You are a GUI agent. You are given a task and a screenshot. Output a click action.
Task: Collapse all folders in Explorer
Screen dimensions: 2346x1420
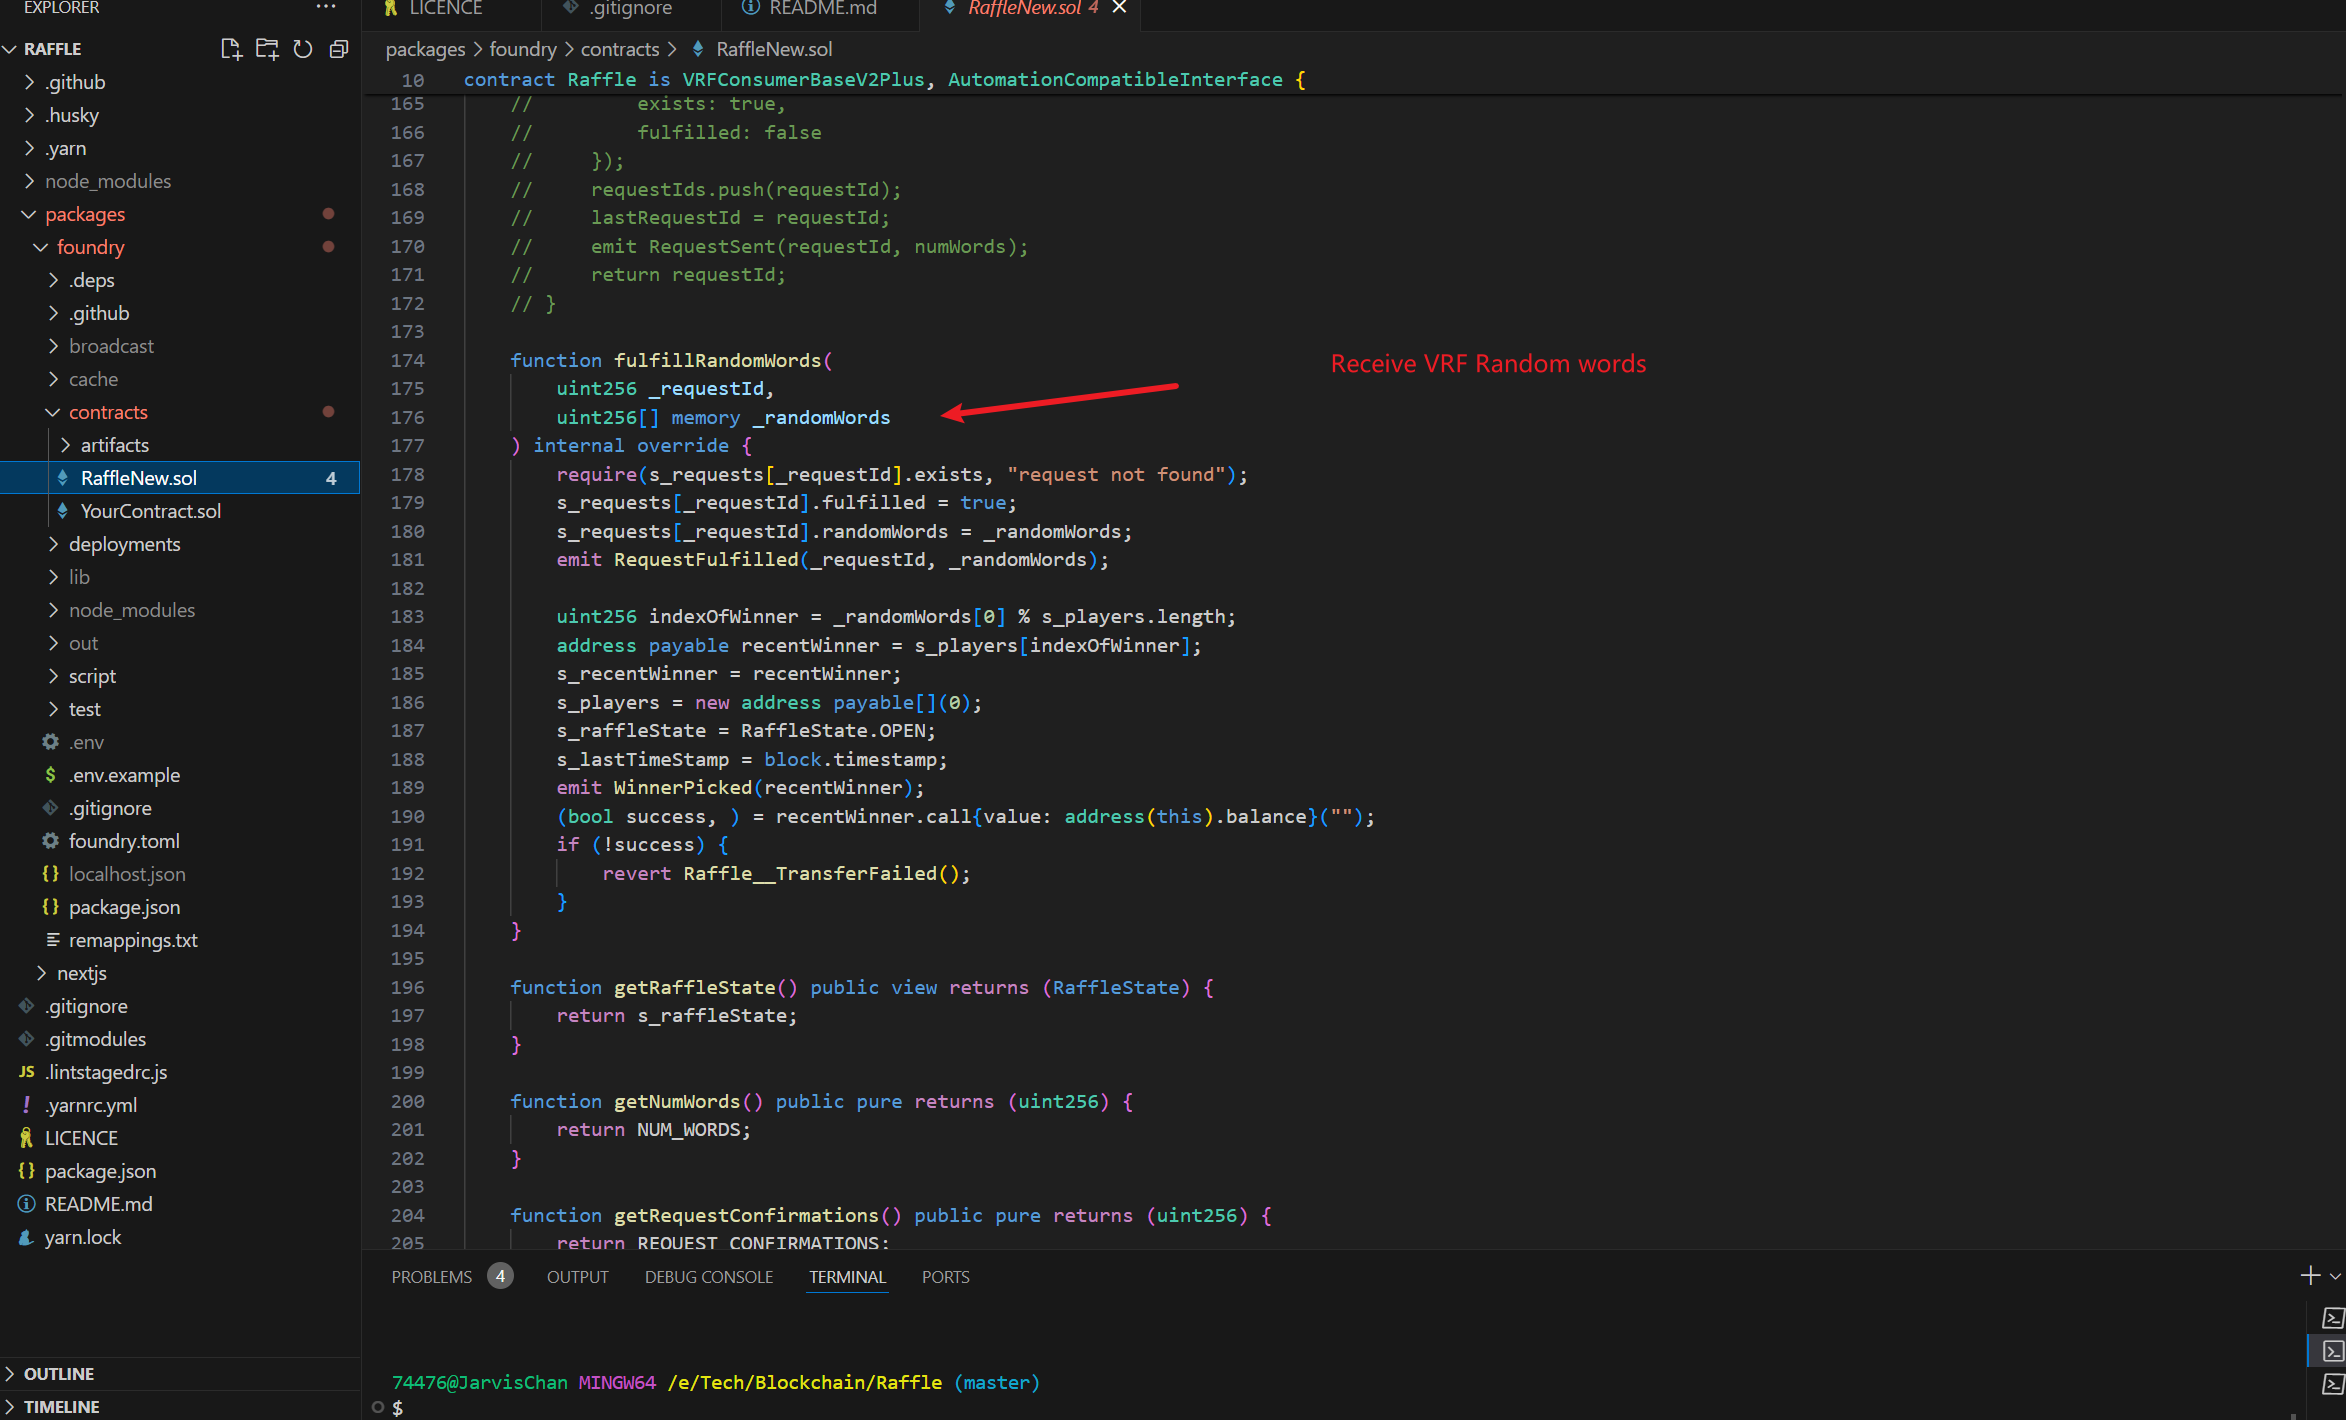pos(339,49)
